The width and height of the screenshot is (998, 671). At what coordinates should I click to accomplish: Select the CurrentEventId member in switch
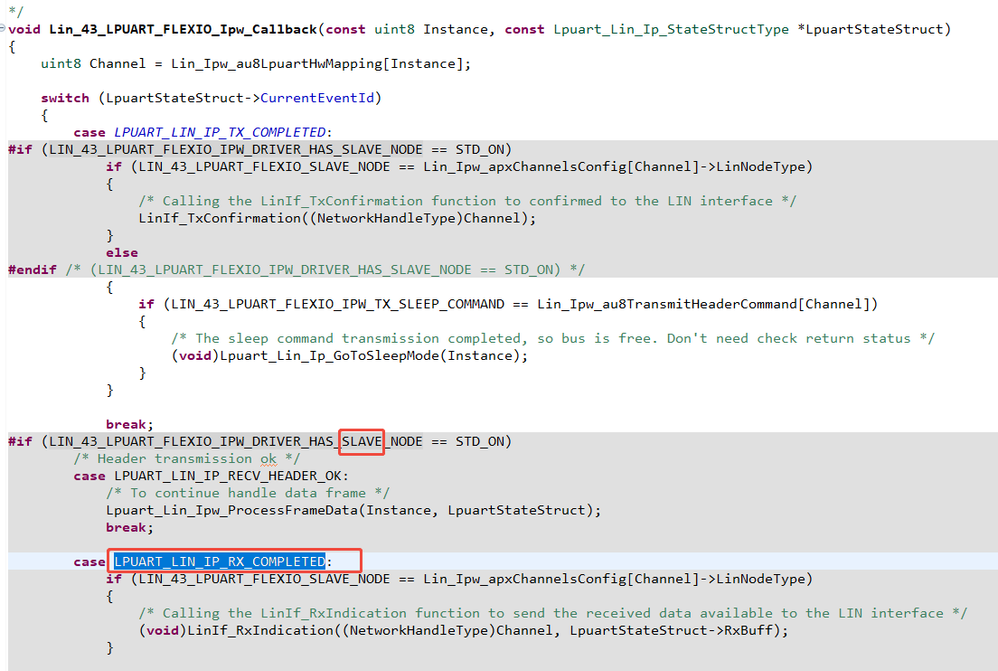click(x=317, y=98)
